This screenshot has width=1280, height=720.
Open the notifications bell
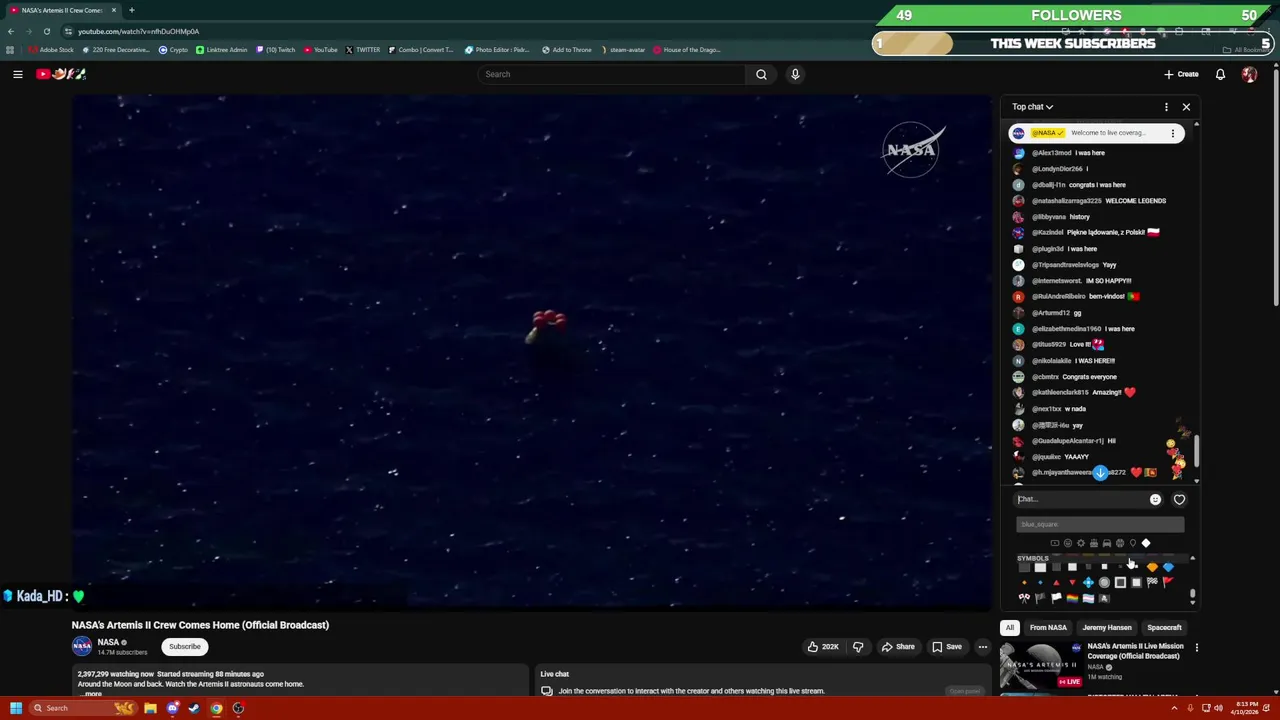coord(1220,74)
